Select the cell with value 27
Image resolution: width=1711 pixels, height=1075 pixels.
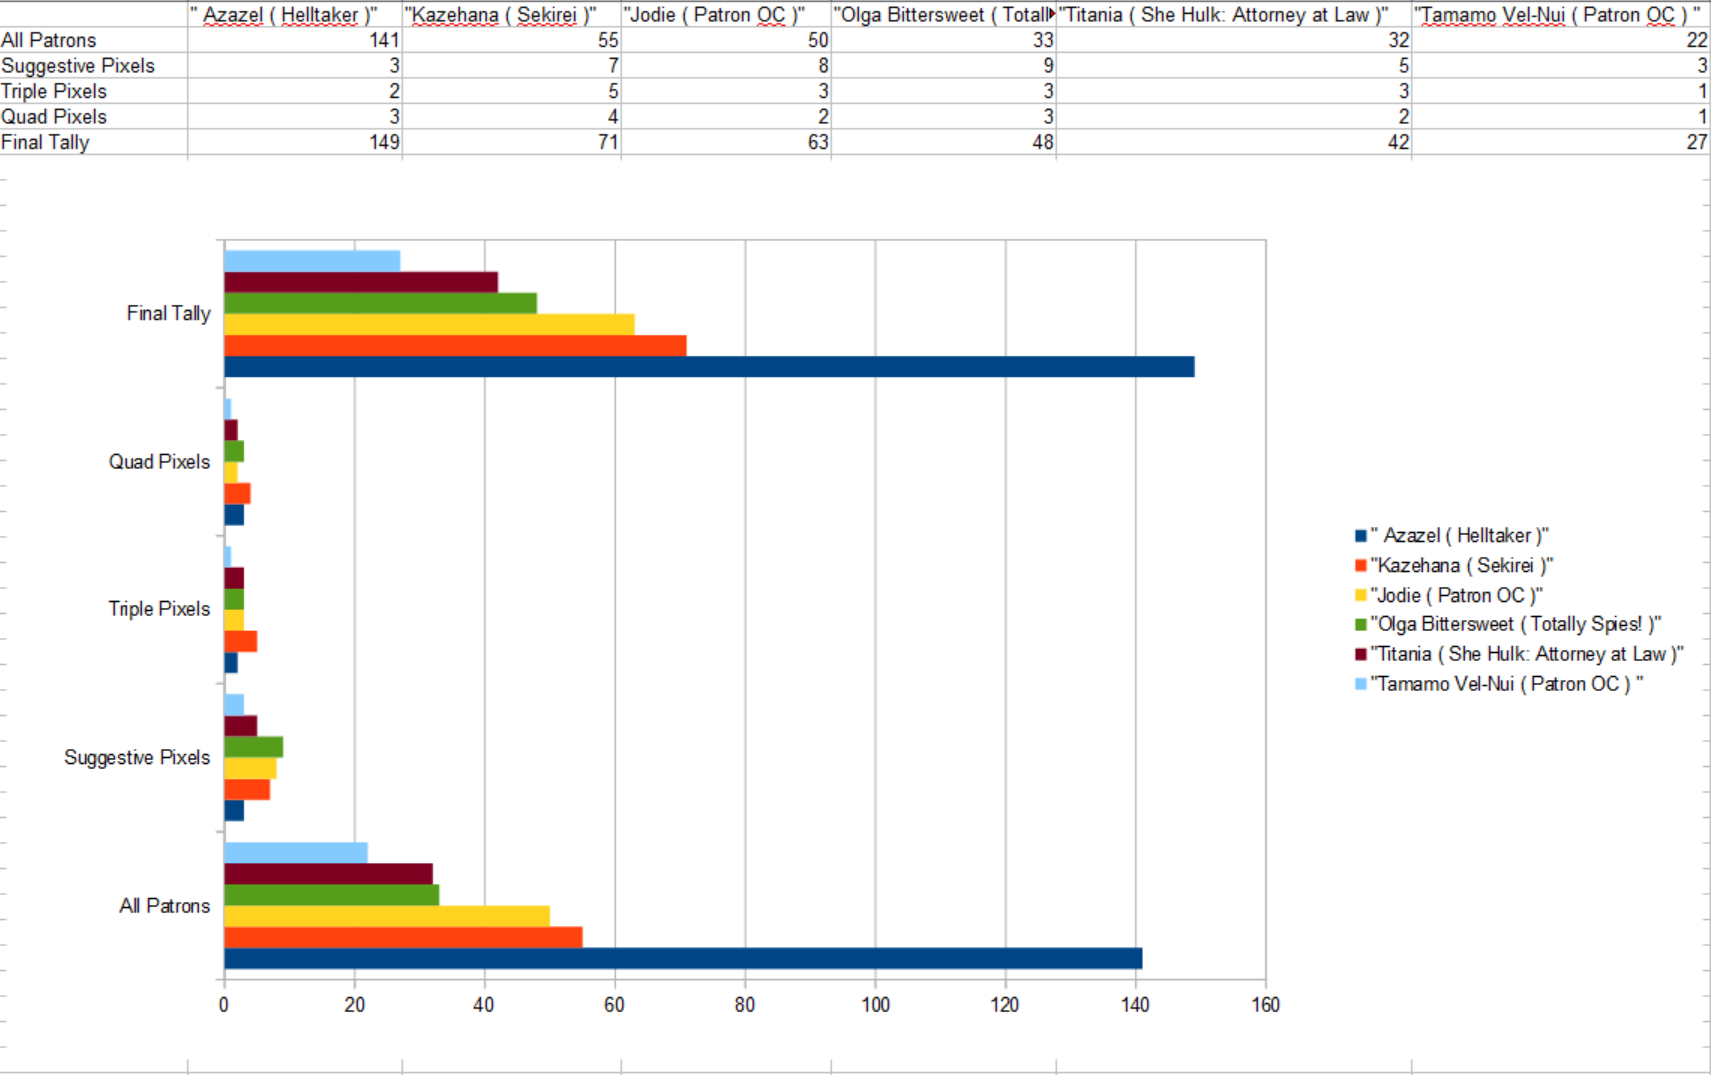click(x=1560, y=142)
